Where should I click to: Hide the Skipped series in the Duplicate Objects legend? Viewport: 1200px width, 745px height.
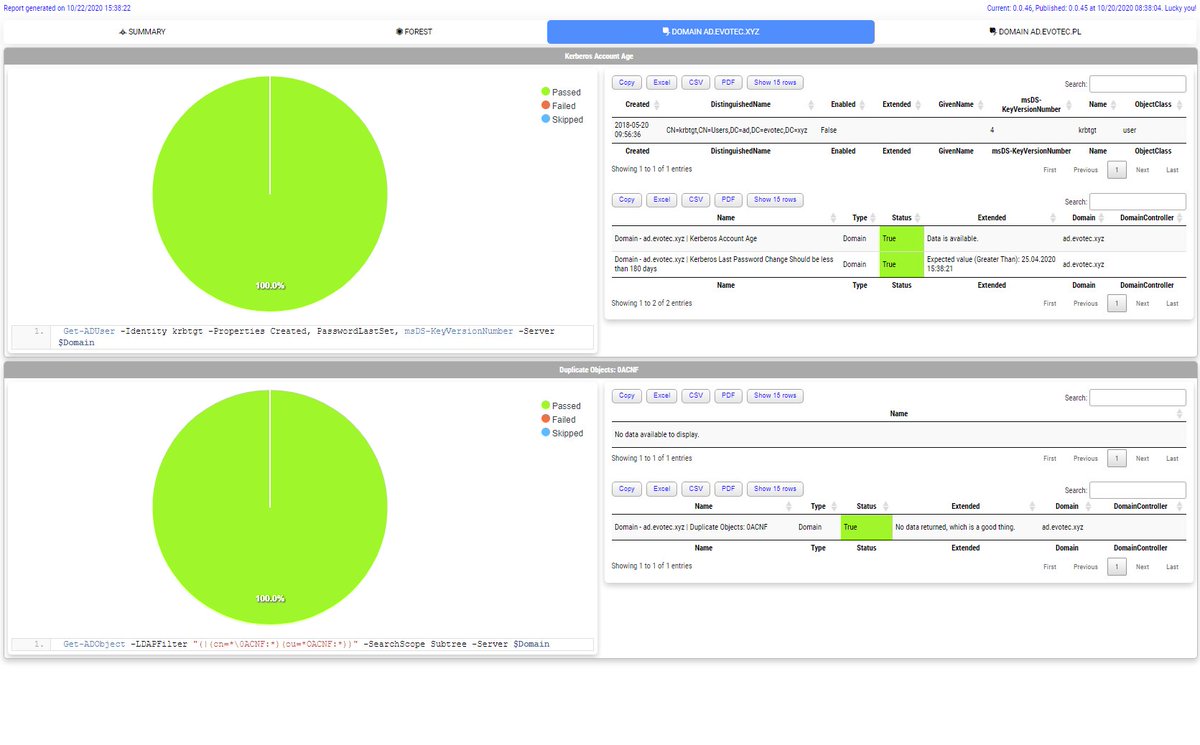(565, 433)
